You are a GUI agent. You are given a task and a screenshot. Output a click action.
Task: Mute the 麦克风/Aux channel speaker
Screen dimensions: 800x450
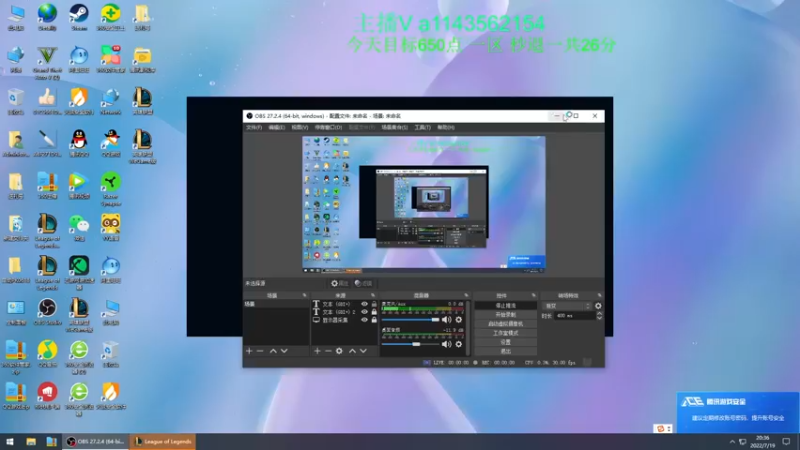pyautogui.click(x=446, y=320)
